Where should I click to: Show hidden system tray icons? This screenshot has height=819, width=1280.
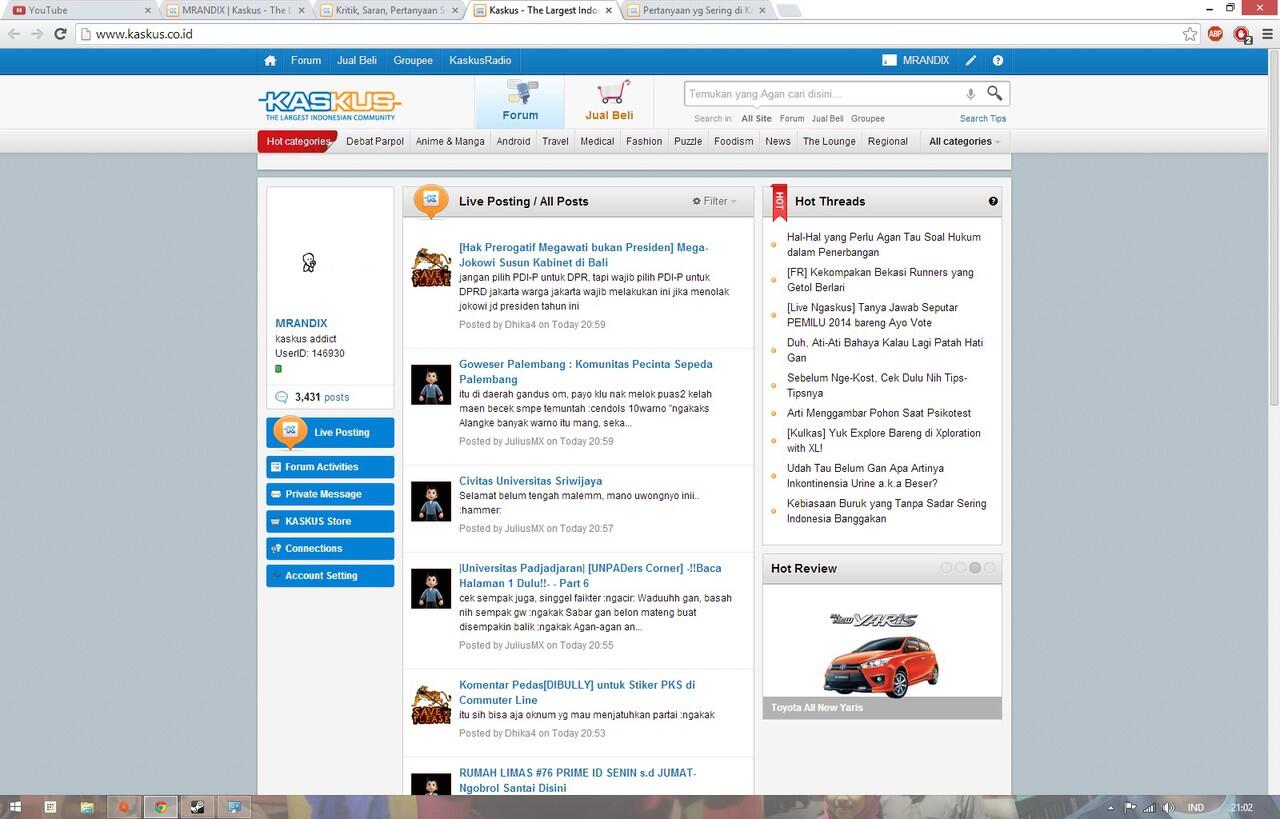1111,807
